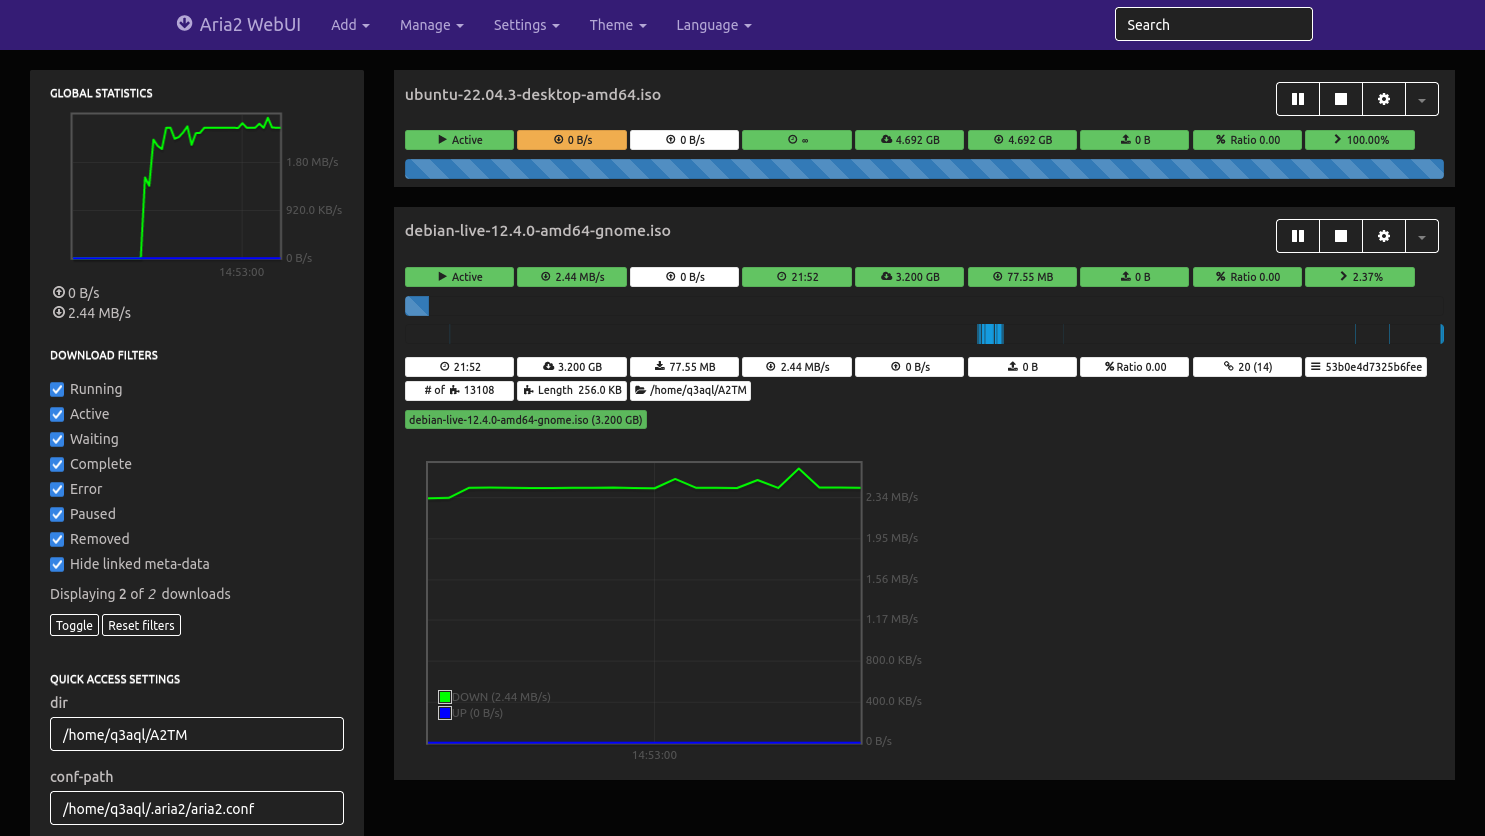
Task: Click the white 77.55 MB downloaded badge
Action: click(x=684, y=367)
